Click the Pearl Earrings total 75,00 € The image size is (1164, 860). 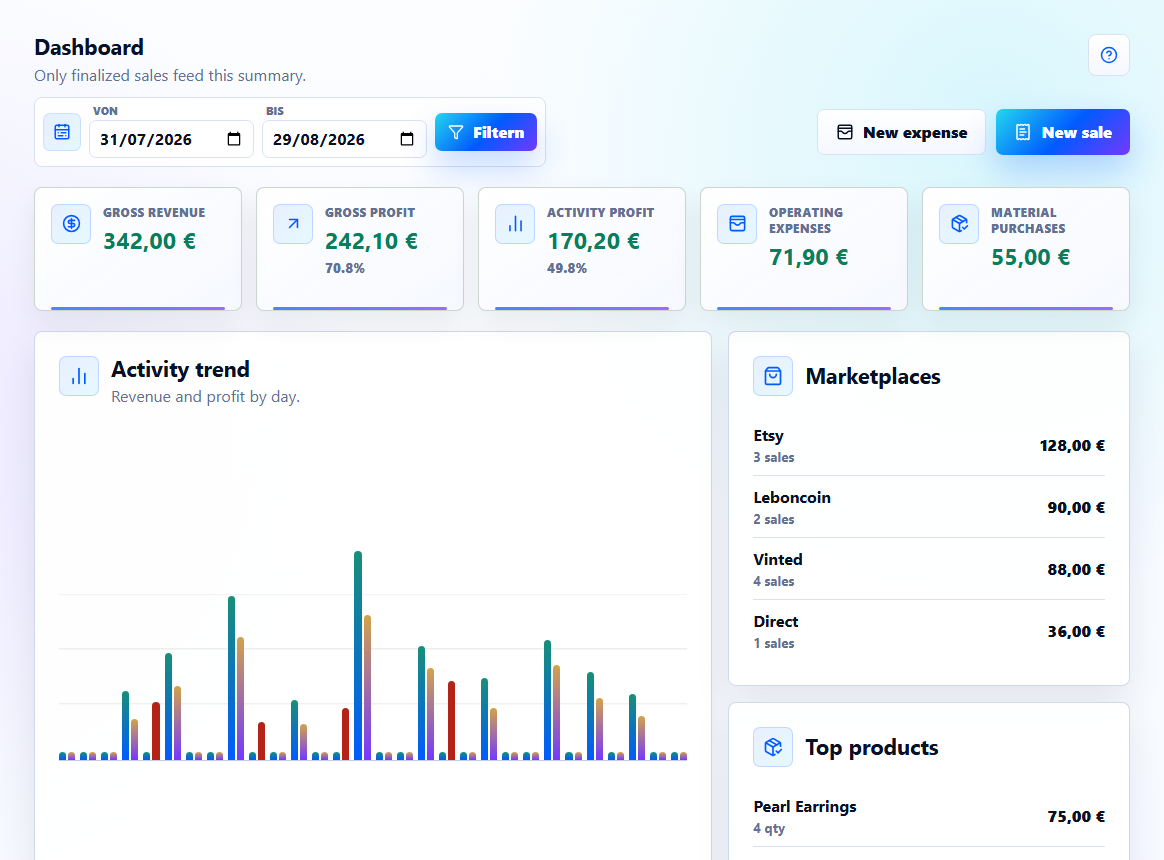pyautogui.click(x=1076, y=816)
